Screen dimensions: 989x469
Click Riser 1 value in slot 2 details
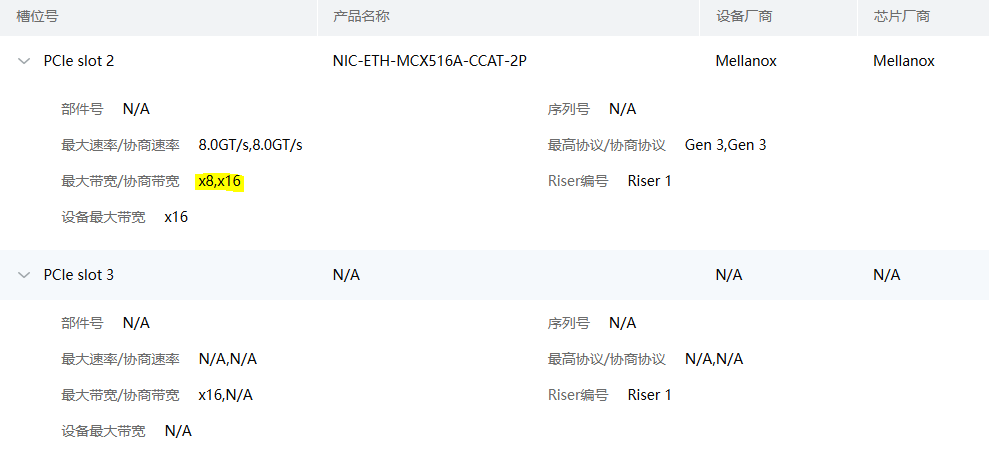(x=650, y=181)
